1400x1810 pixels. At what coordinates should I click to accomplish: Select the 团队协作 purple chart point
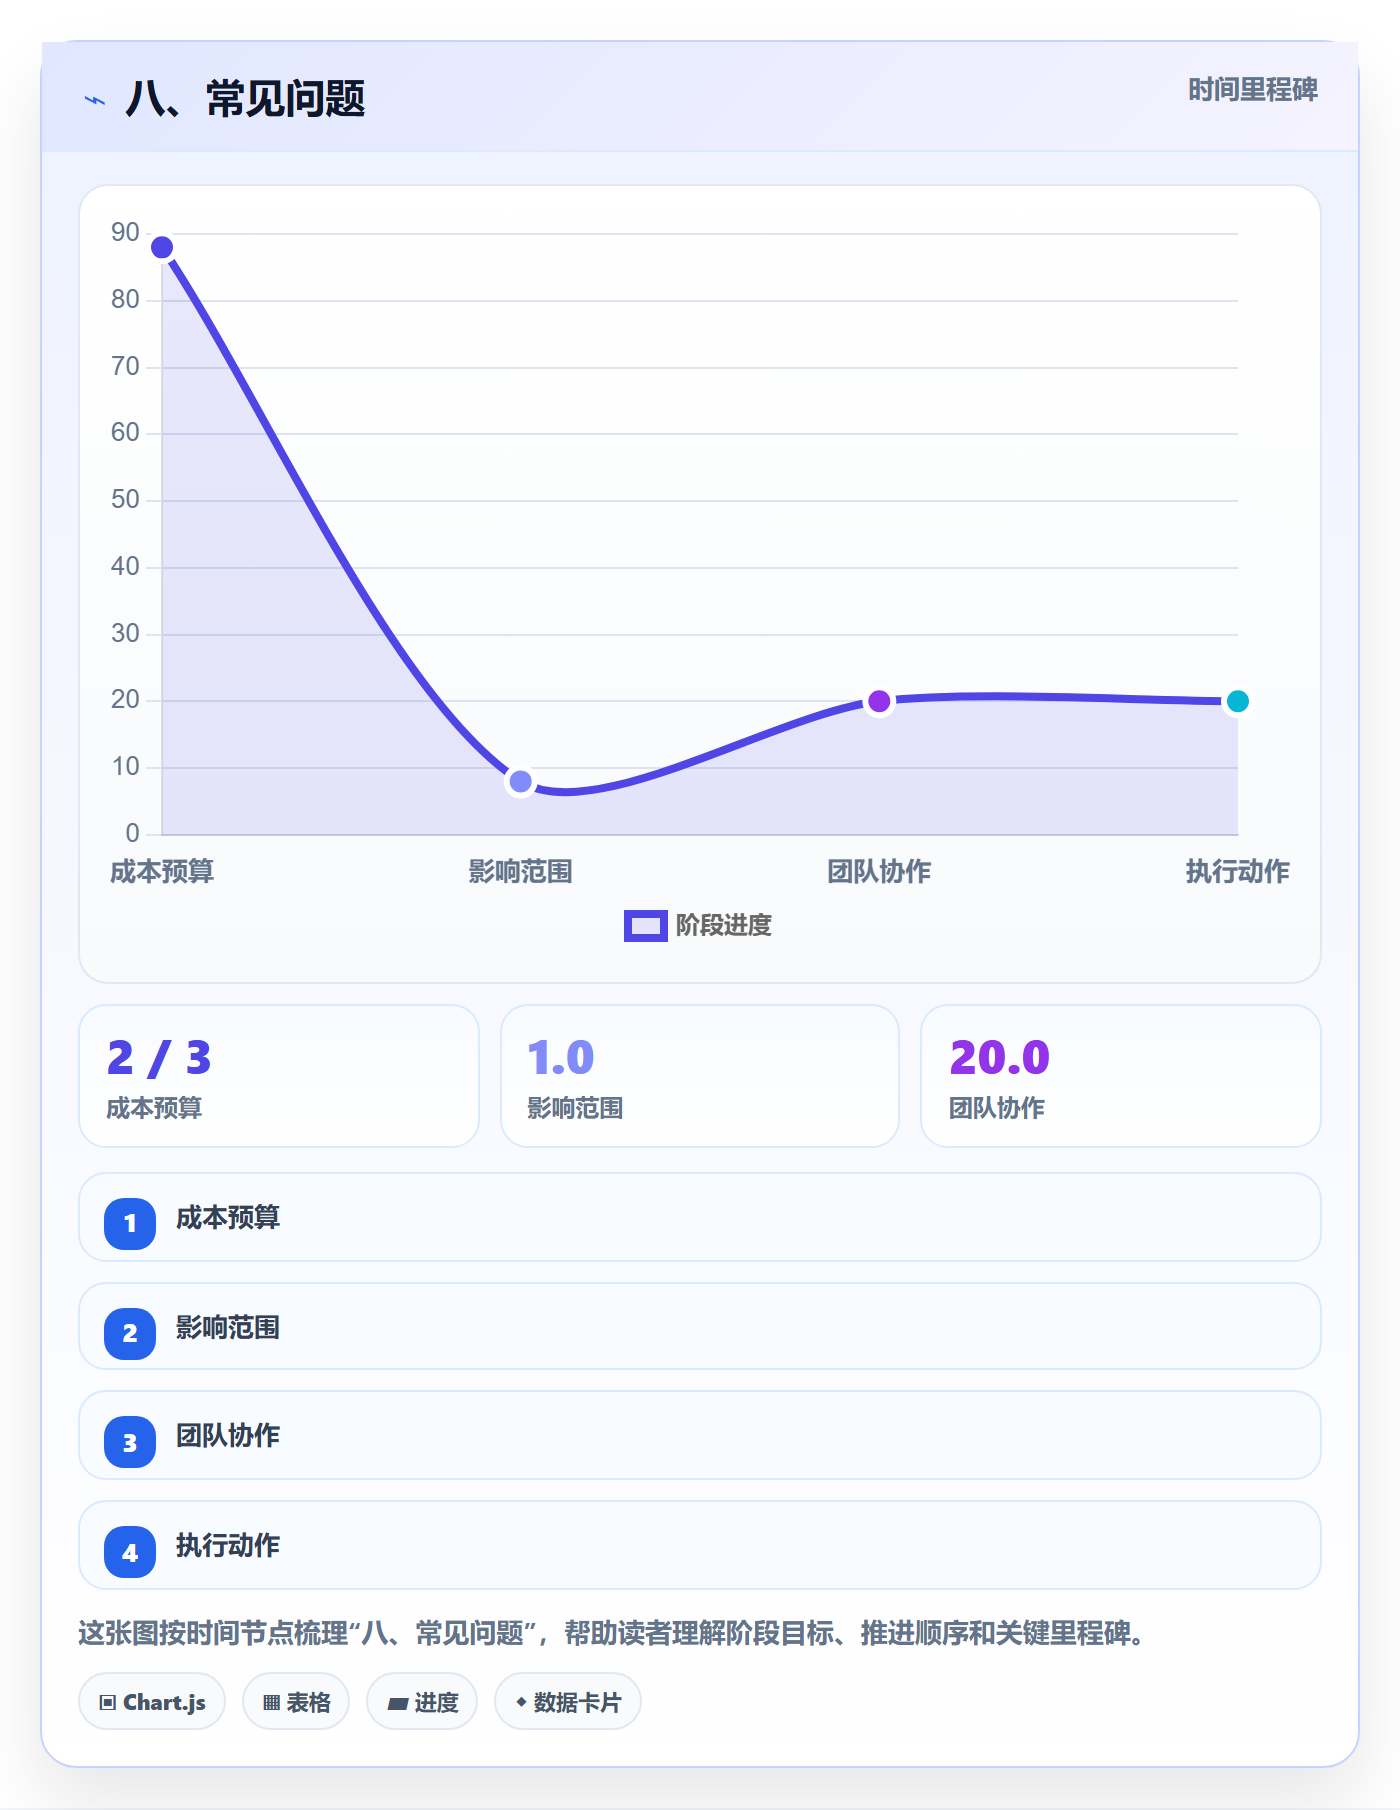pyautogui.click(x=879, y=701)
